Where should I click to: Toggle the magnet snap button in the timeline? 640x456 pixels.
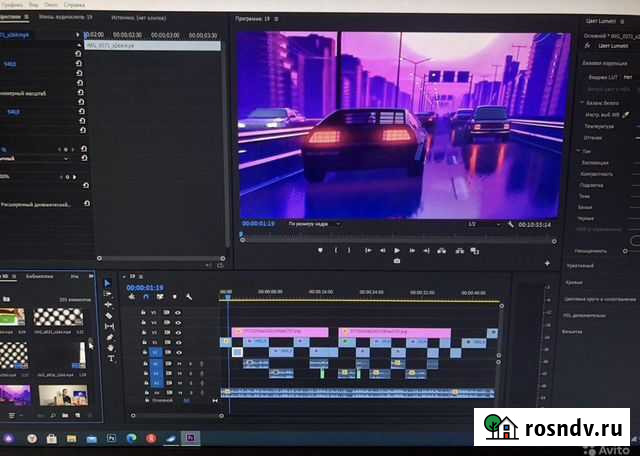click(x=145, y=297)
